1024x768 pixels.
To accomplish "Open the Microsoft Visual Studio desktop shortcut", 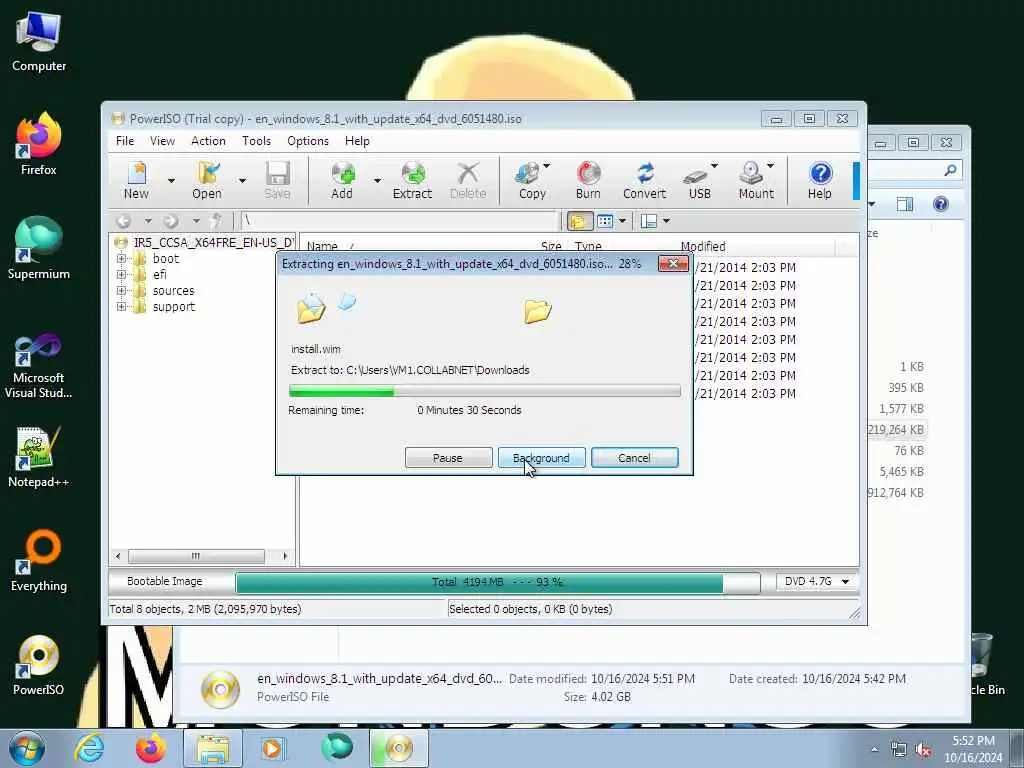I will (x=39, y=366).
